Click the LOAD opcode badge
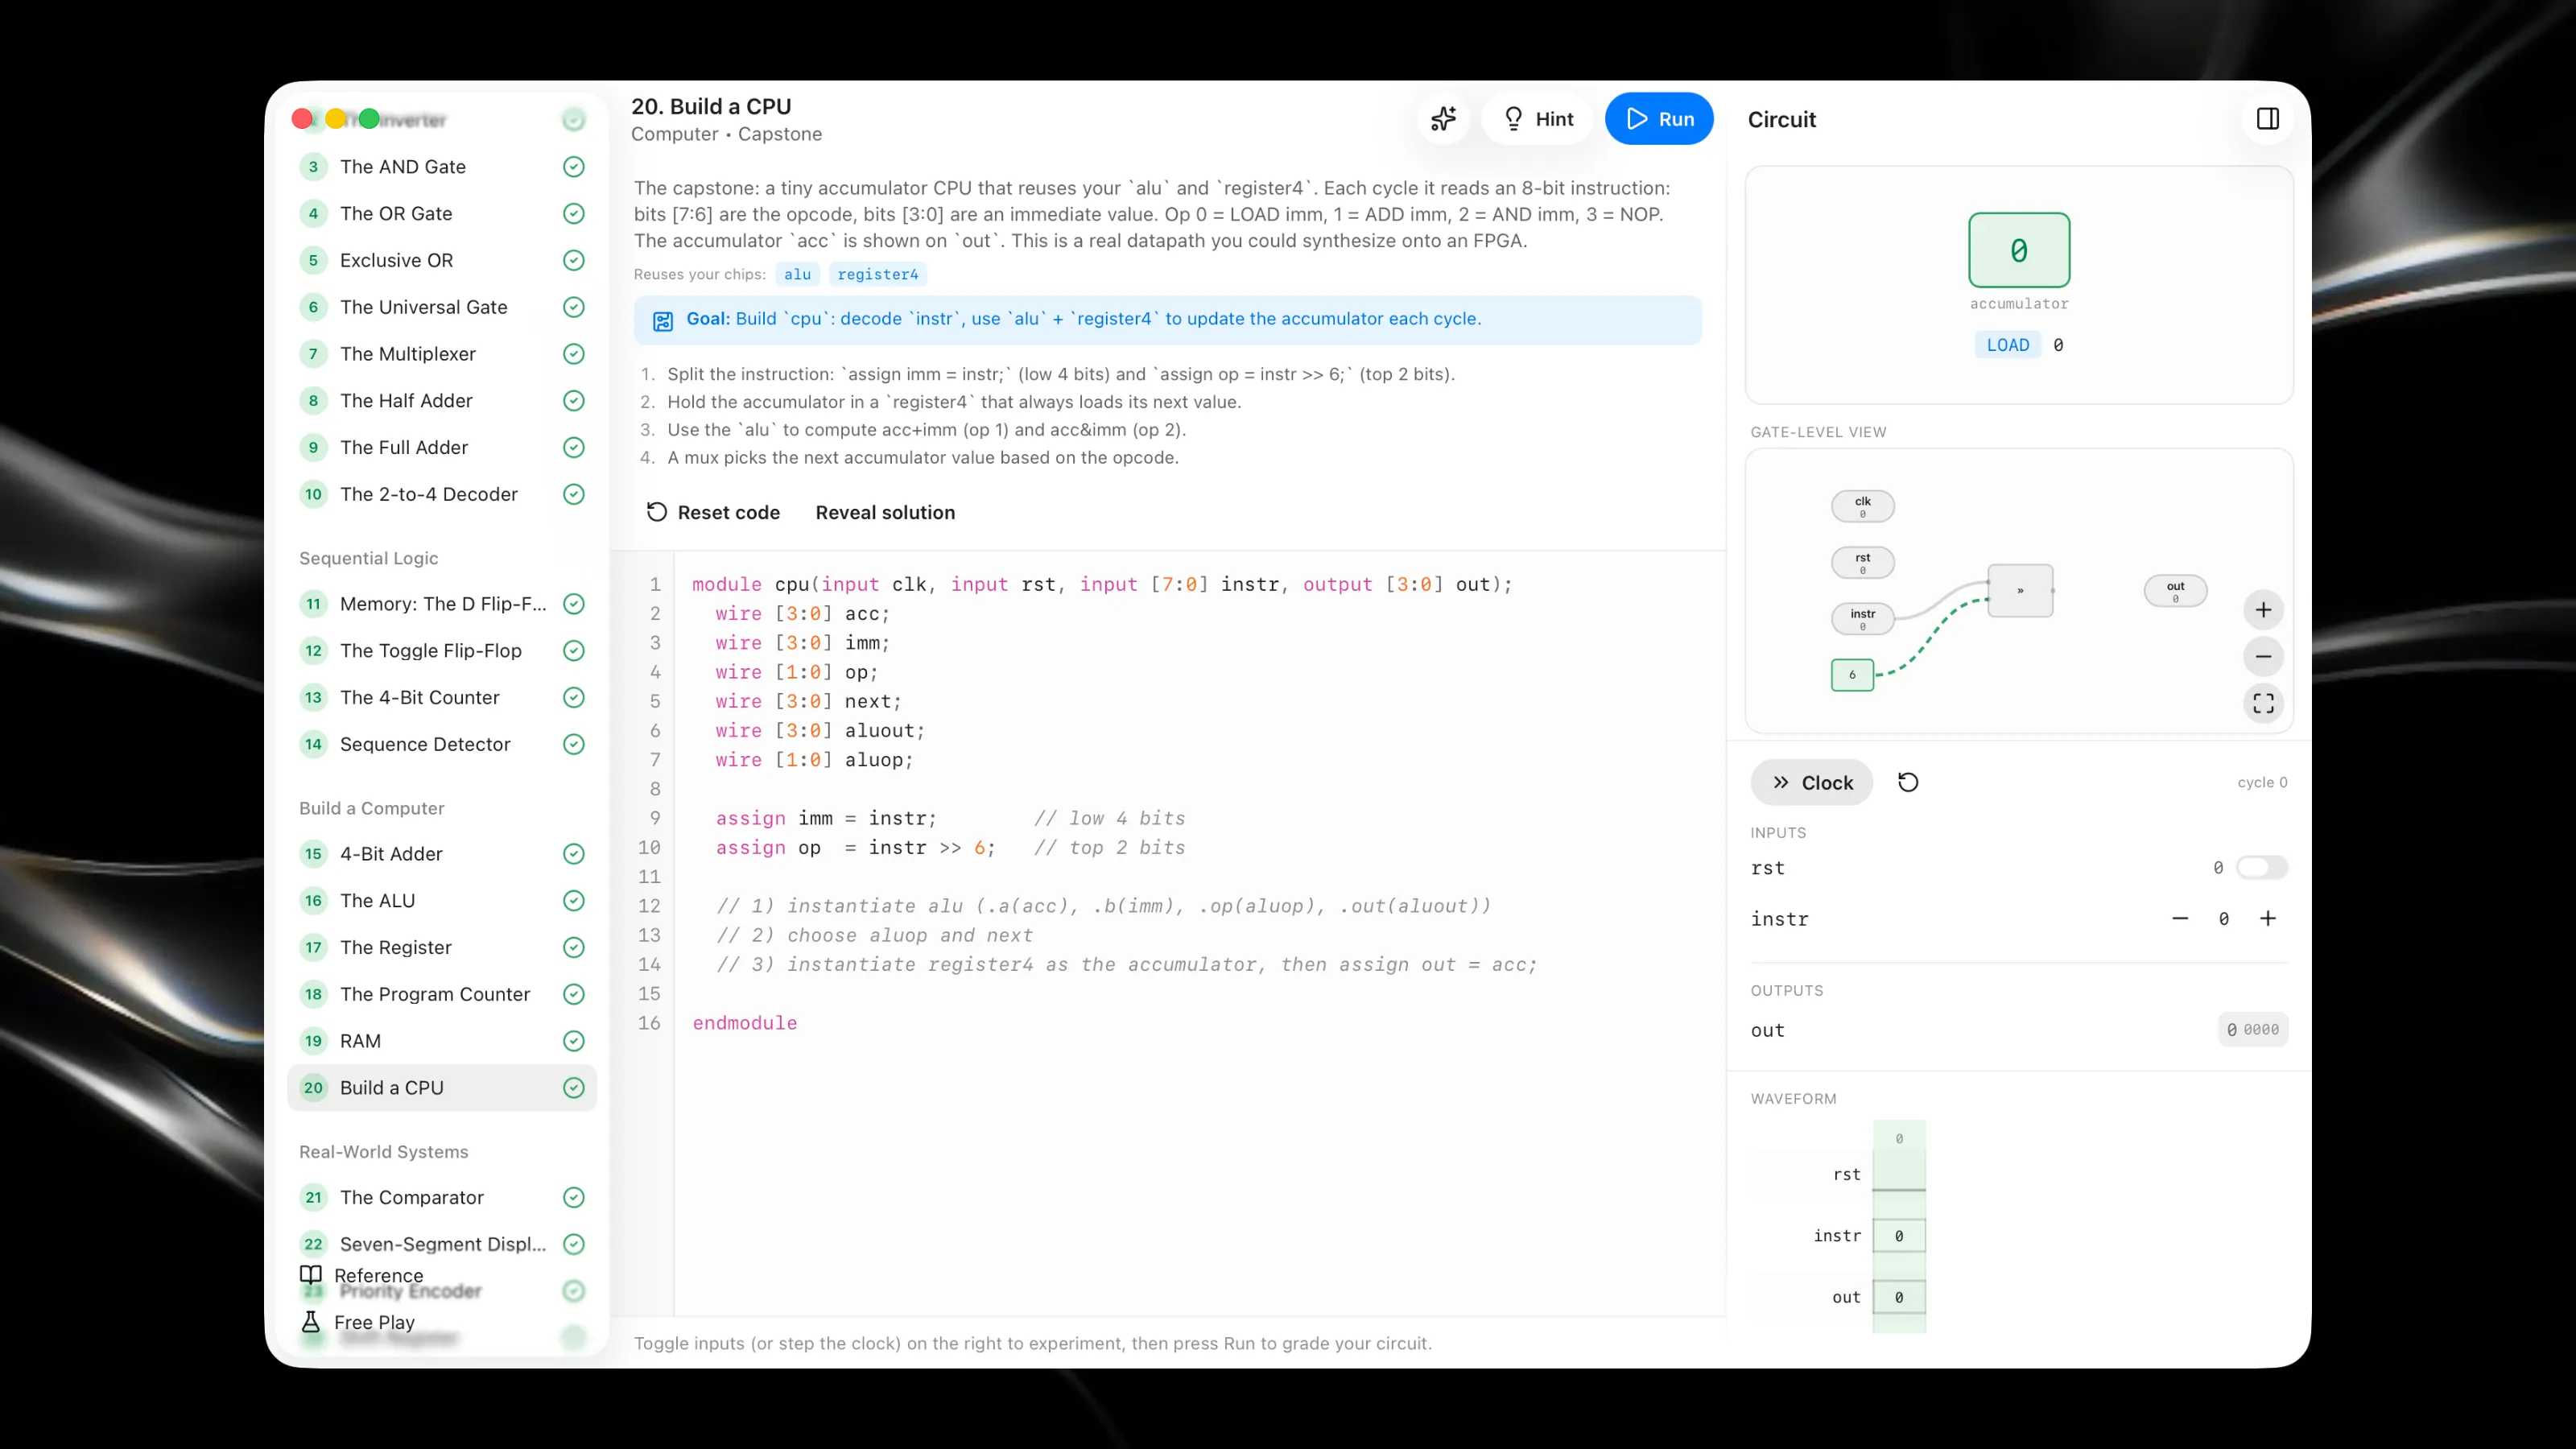This screenshot has height=1449, width=2576. tap(2007, 345)
